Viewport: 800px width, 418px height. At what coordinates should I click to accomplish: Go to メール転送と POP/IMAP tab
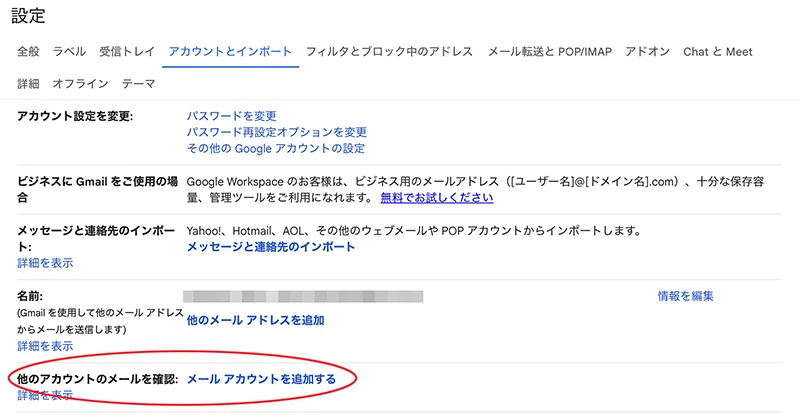point(550,51)
